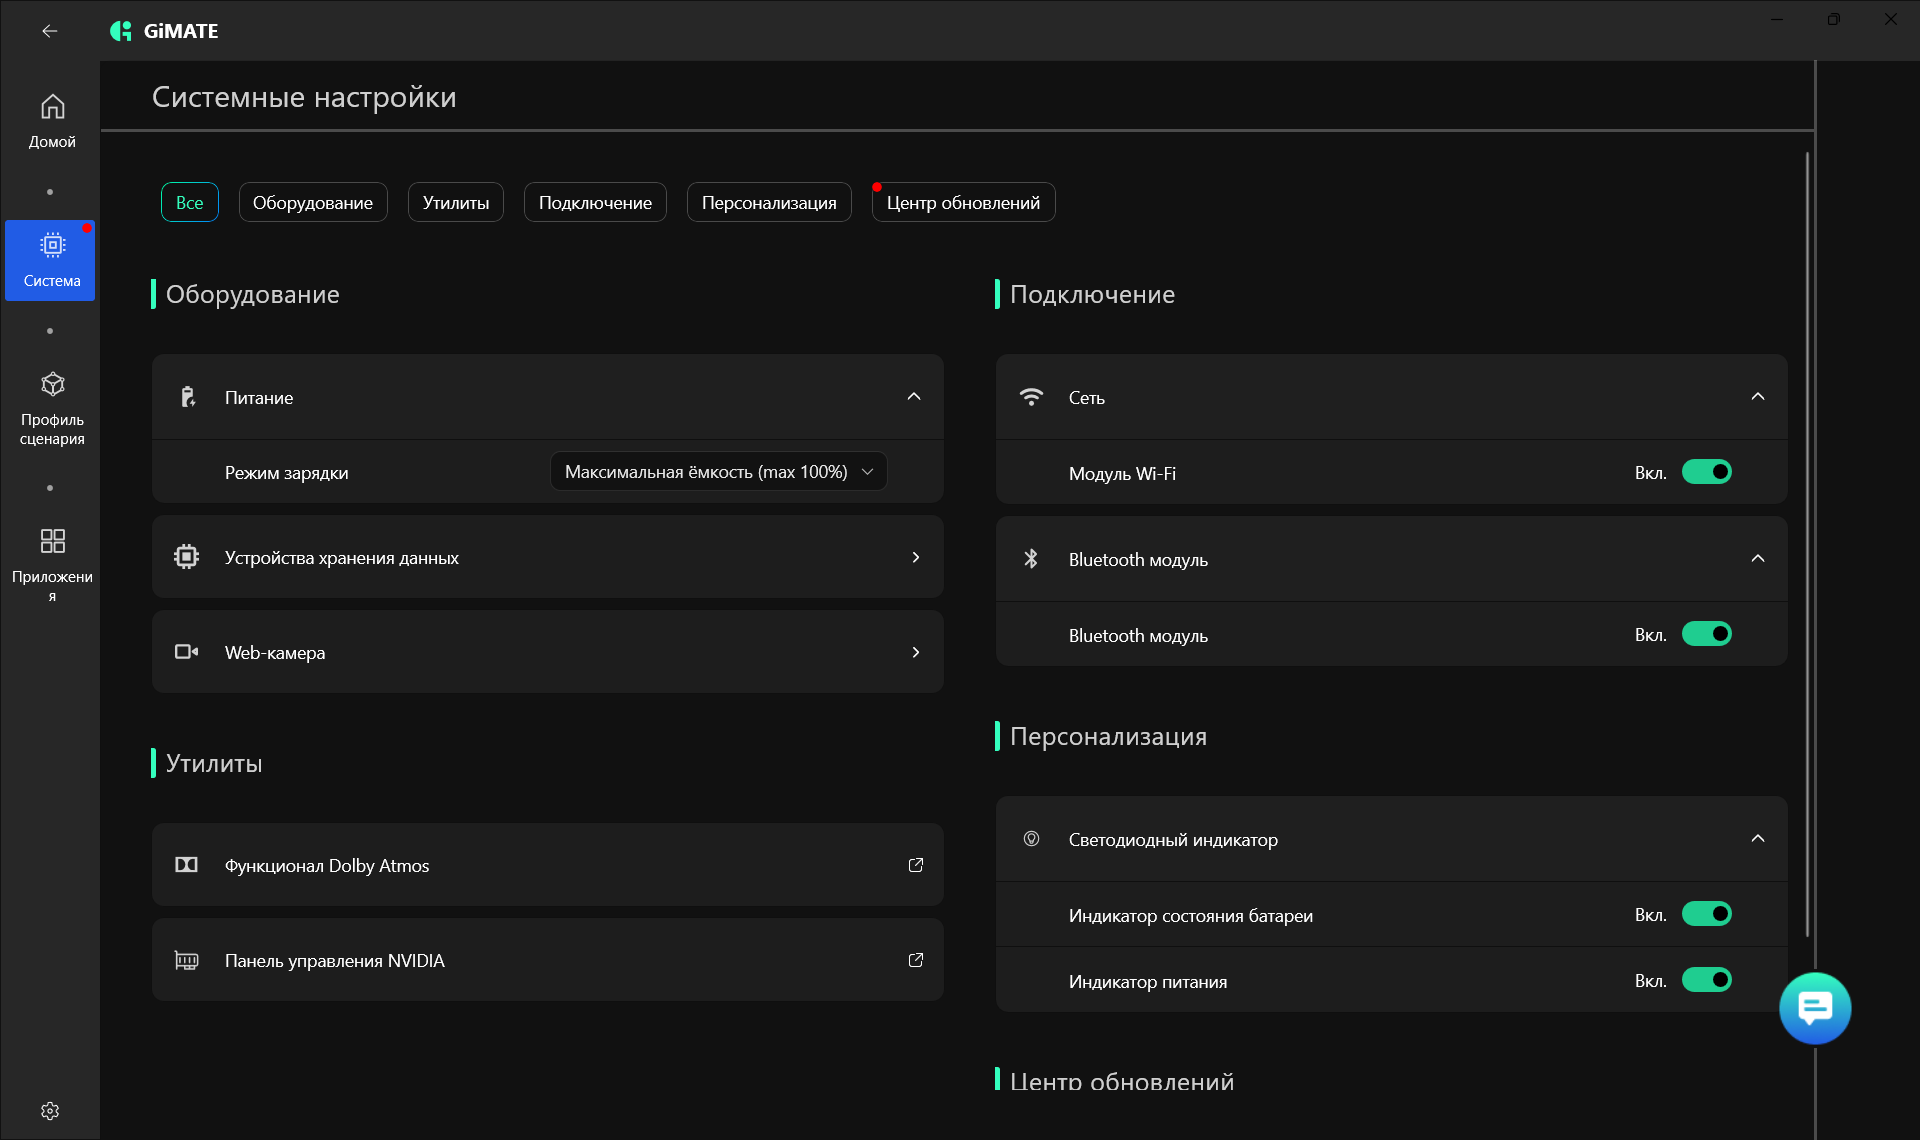This screenshot has height=1140, width=1920.
Task: Open Web-камера settings row
Action: 547,652
